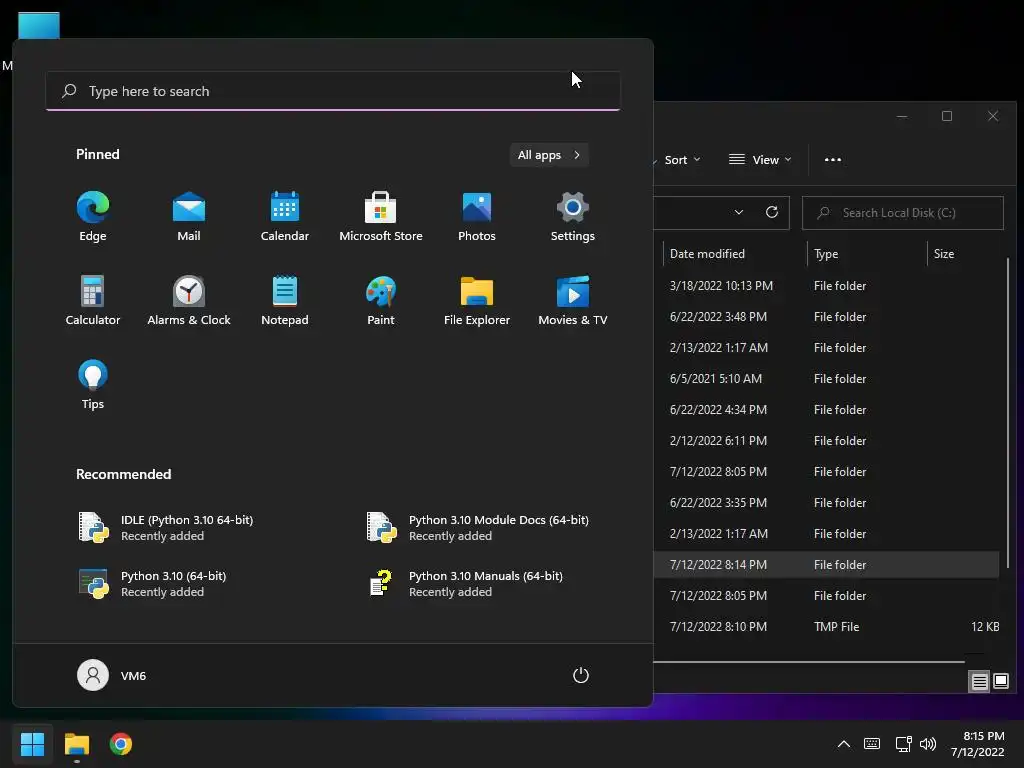Screen dimensions: 1024x768
Task: Click Windows Start button on taskbar
Action: tap(32, 744)
